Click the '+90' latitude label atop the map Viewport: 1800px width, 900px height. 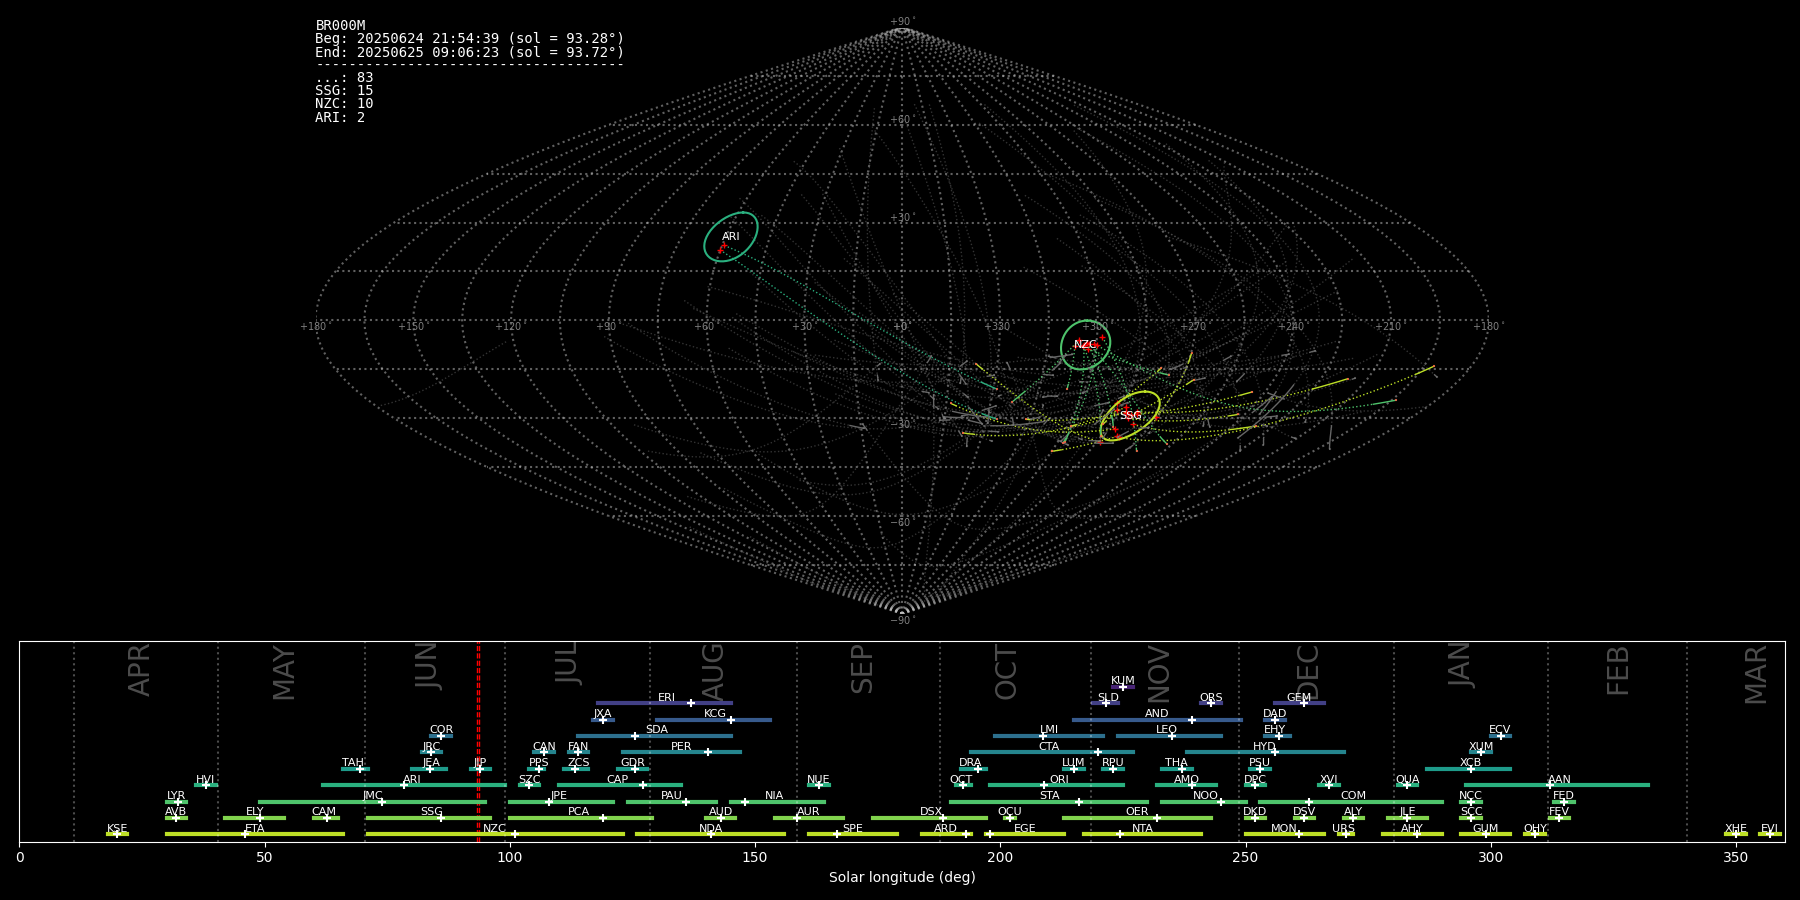[901, 22]
